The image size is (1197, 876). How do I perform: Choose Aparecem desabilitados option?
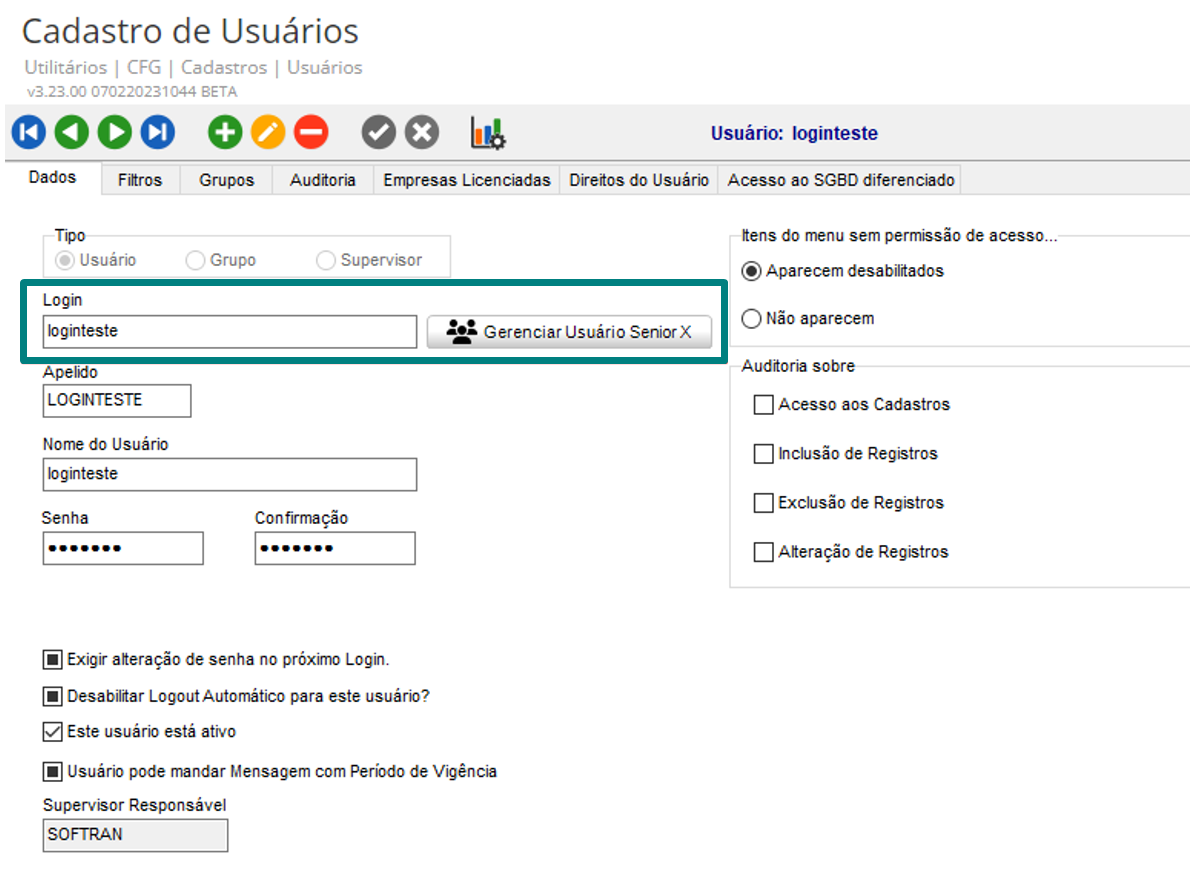[751, 272]
